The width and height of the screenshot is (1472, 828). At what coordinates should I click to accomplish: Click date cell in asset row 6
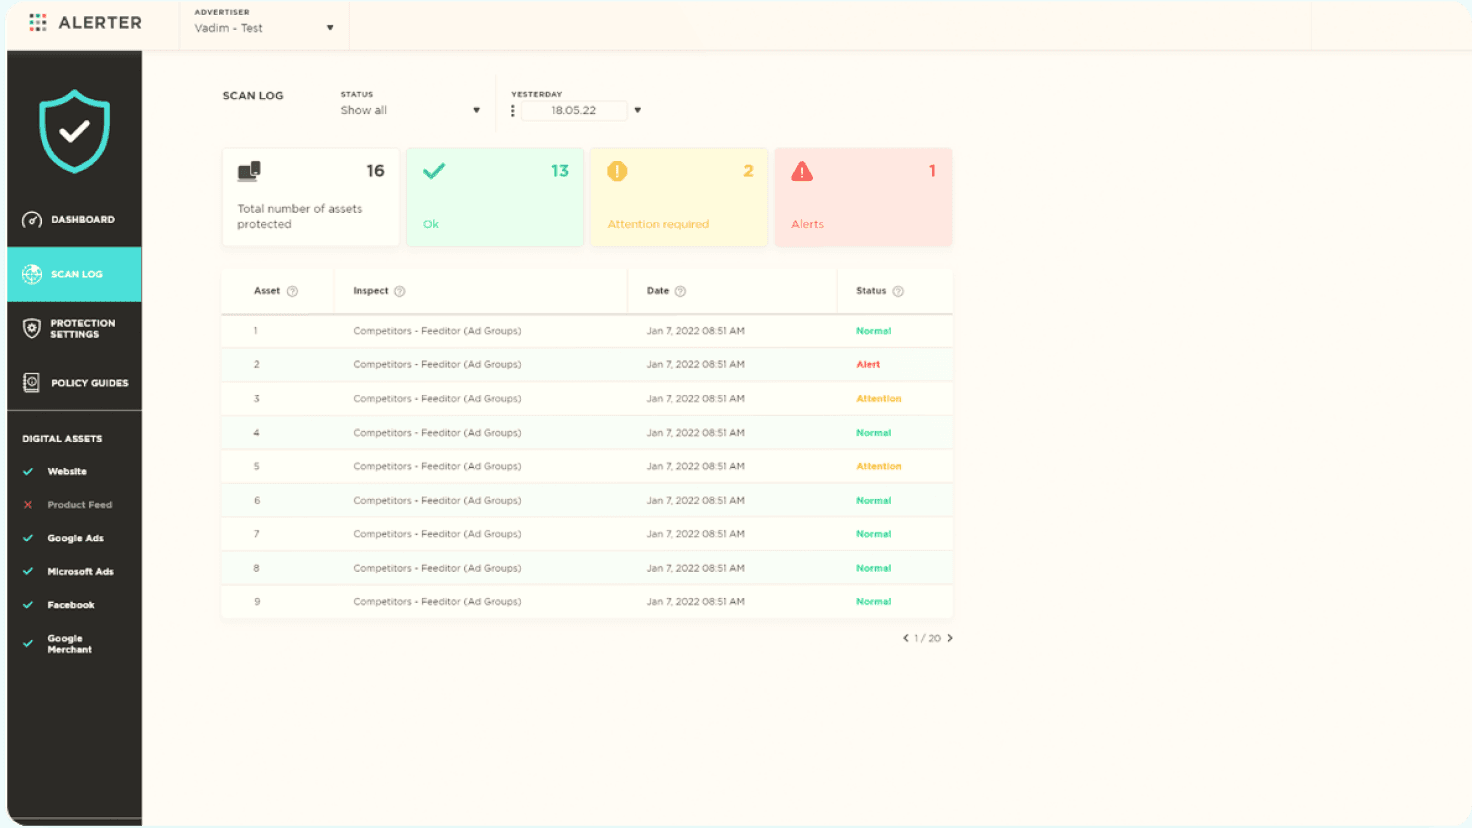point(696,501)
